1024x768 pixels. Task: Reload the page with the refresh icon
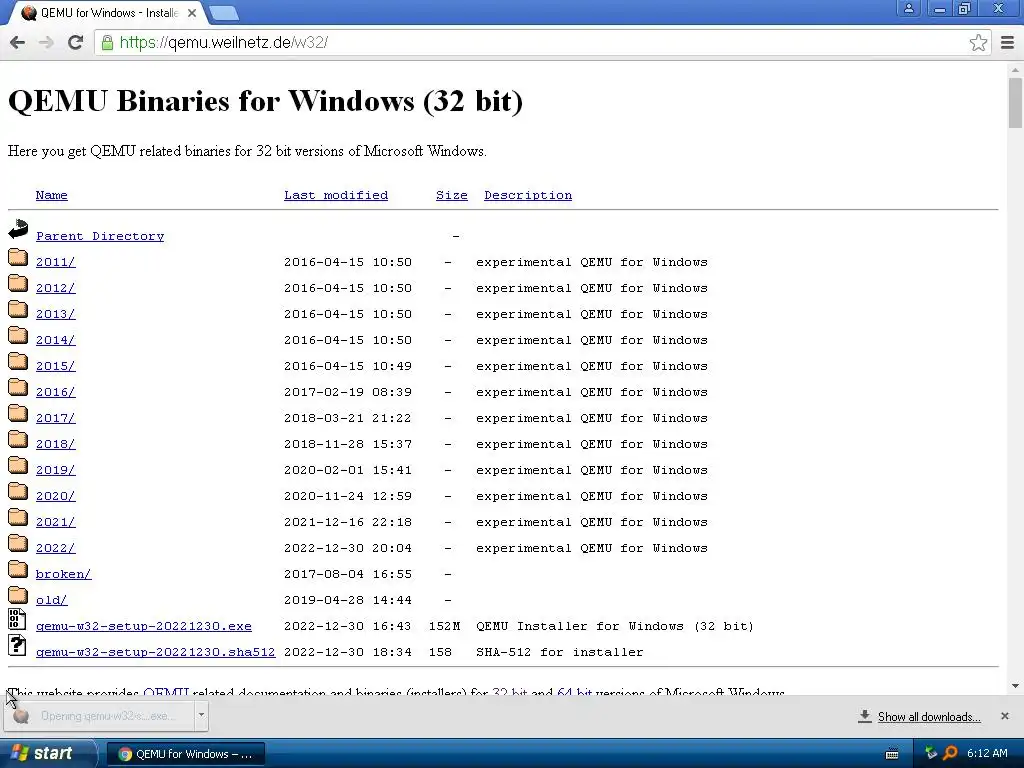click(x=75, y=42)
